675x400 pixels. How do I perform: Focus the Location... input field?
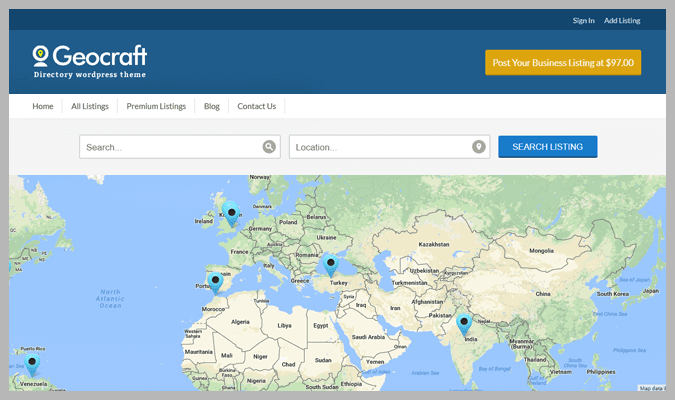click(x=389, y=147)
